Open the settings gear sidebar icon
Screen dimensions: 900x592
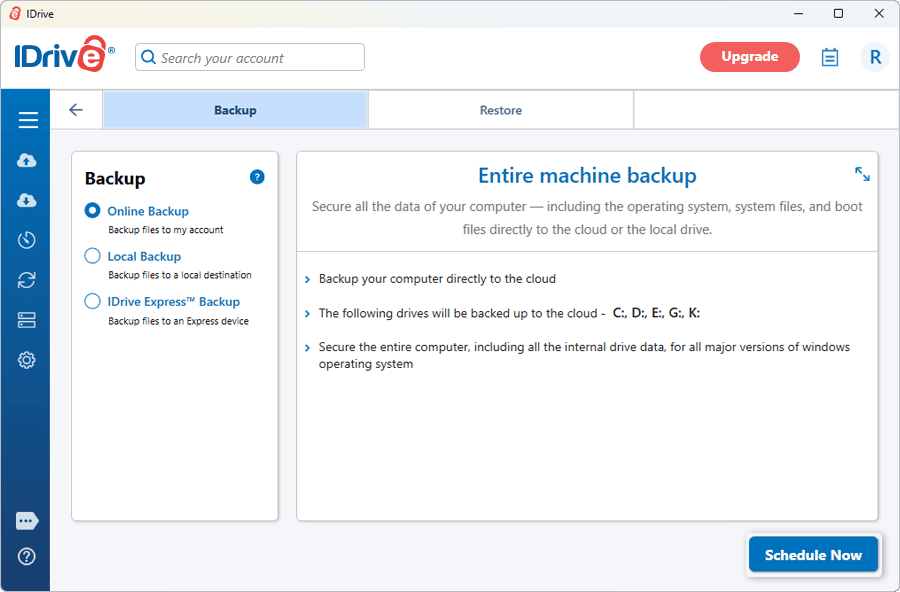pos(26,360)
